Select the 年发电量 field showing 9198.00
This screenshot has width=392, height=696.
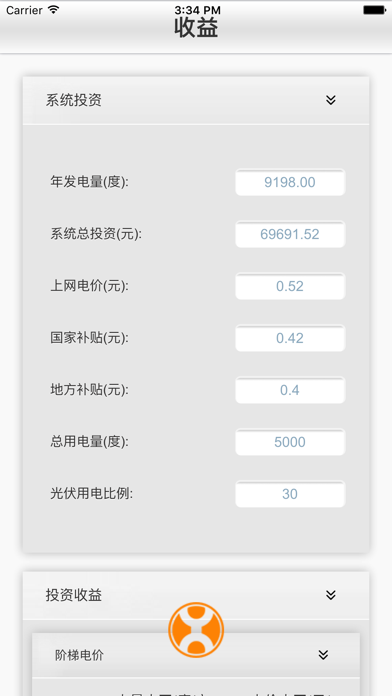click(290, 182)
